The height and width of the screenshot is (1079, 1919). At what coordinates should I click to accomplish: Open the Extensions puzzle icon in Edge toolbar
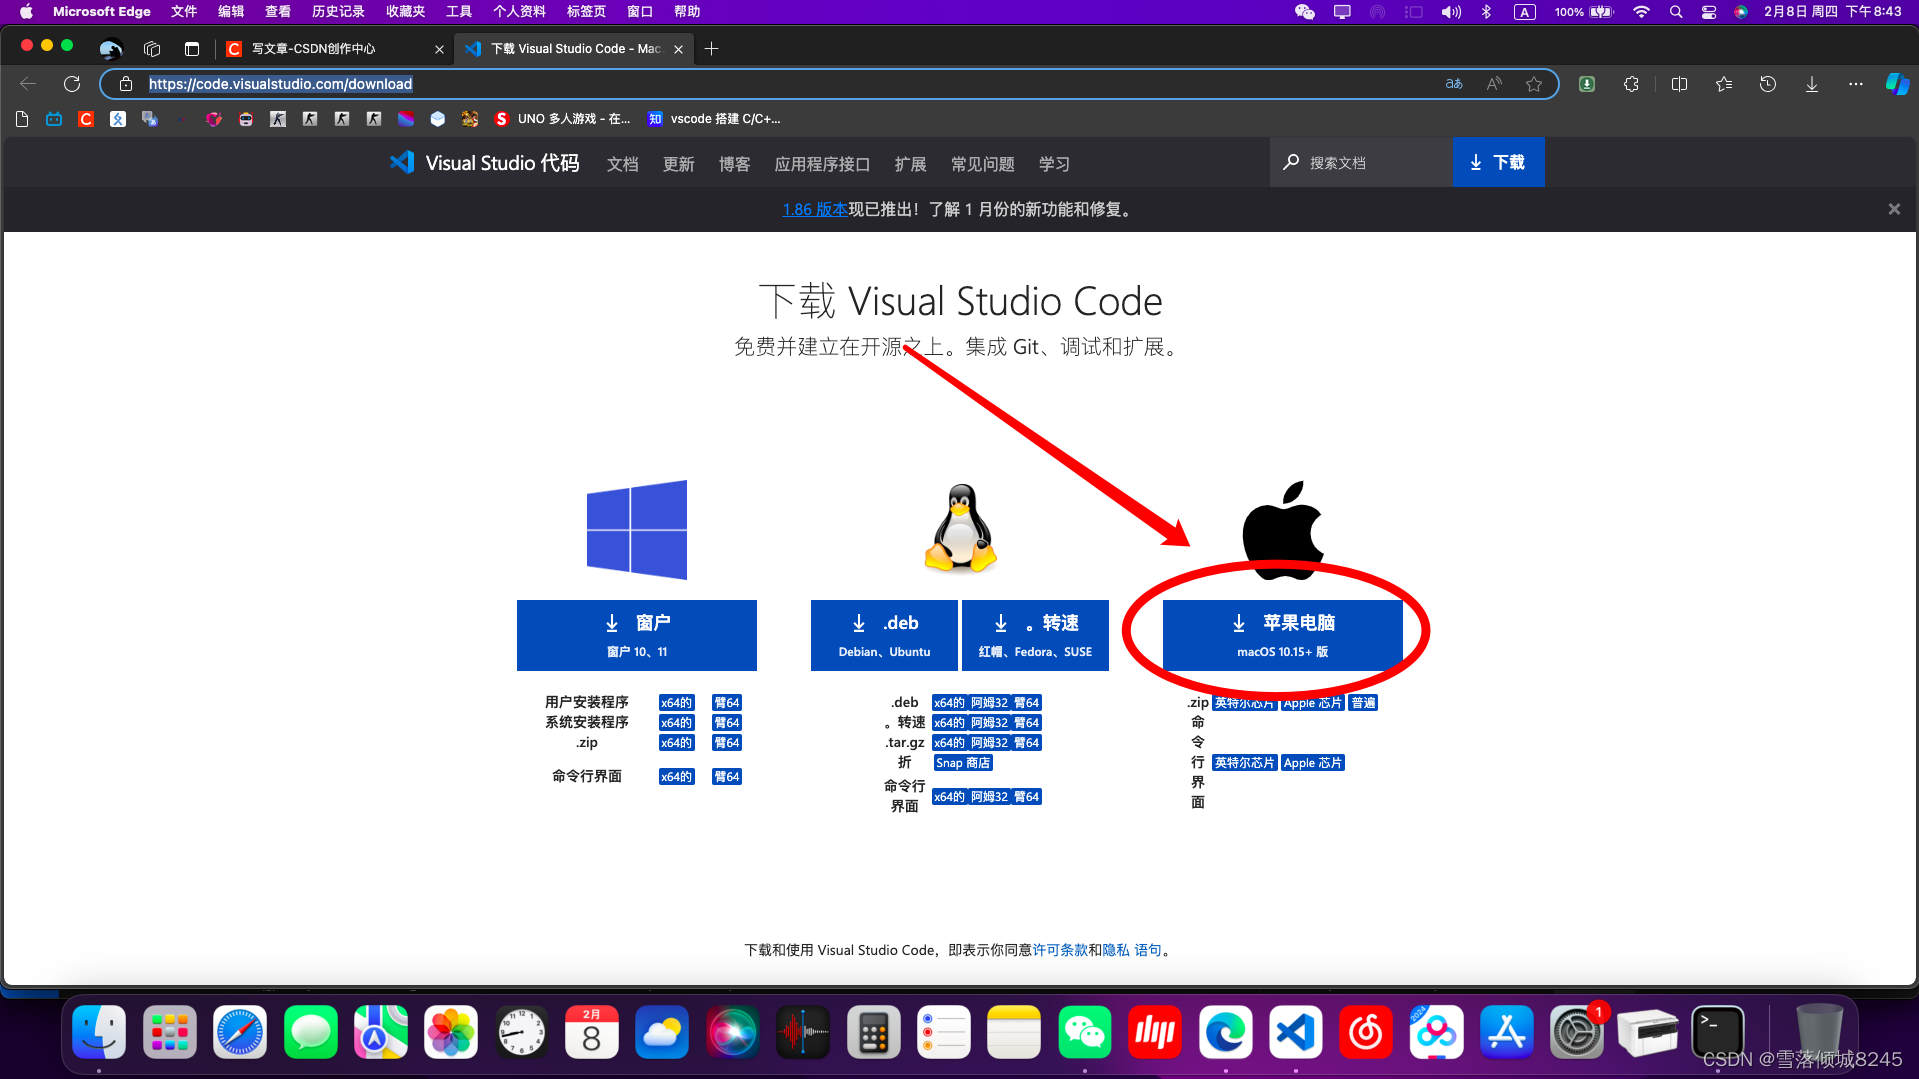(1631, 84)
